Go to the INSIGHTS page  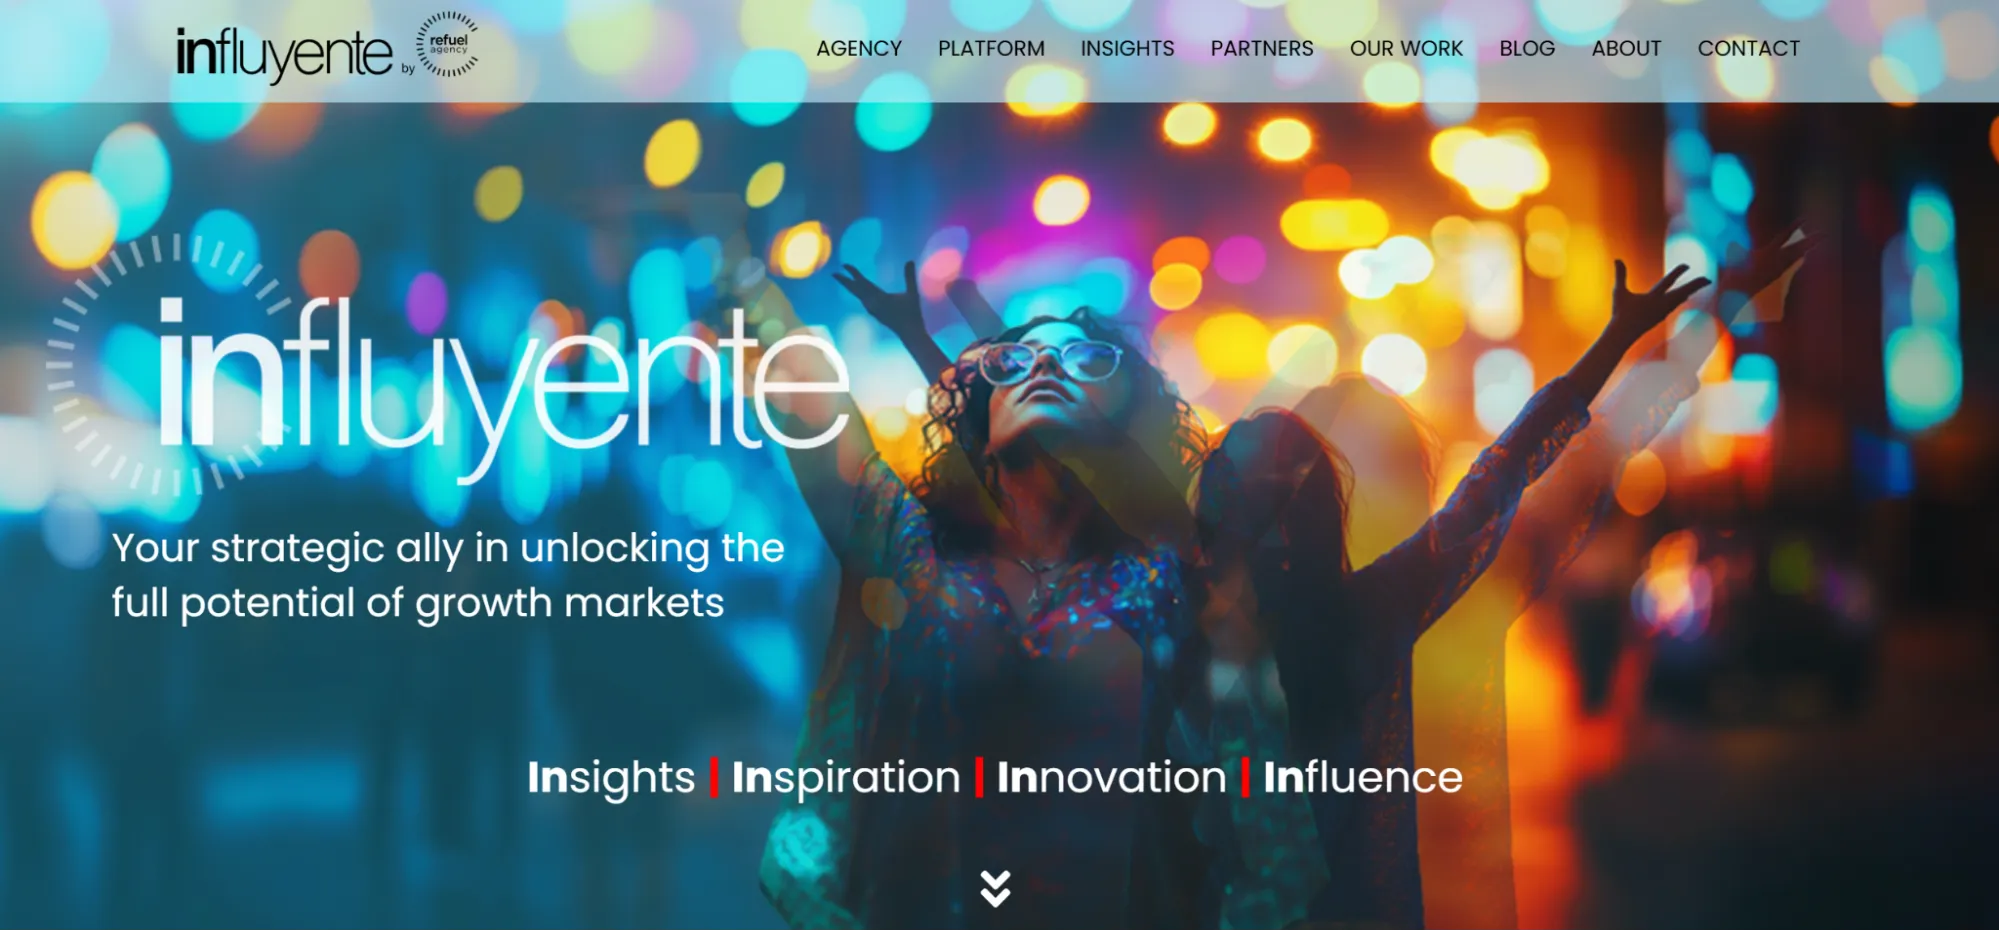tap(1127, 48)
